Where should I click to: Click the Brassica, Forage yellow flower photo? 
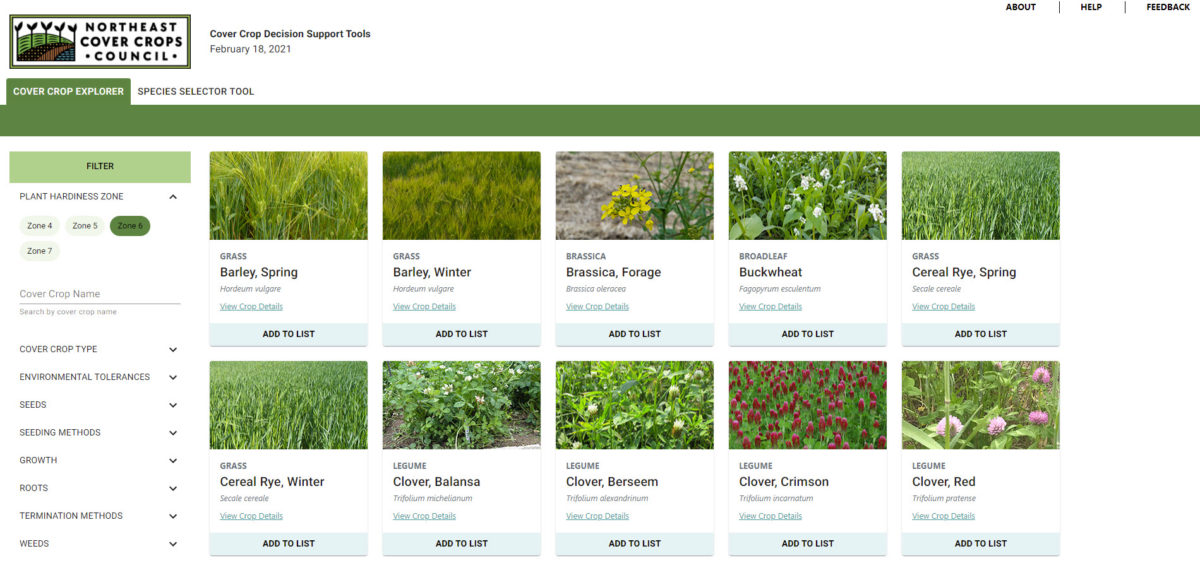point(635,196)
